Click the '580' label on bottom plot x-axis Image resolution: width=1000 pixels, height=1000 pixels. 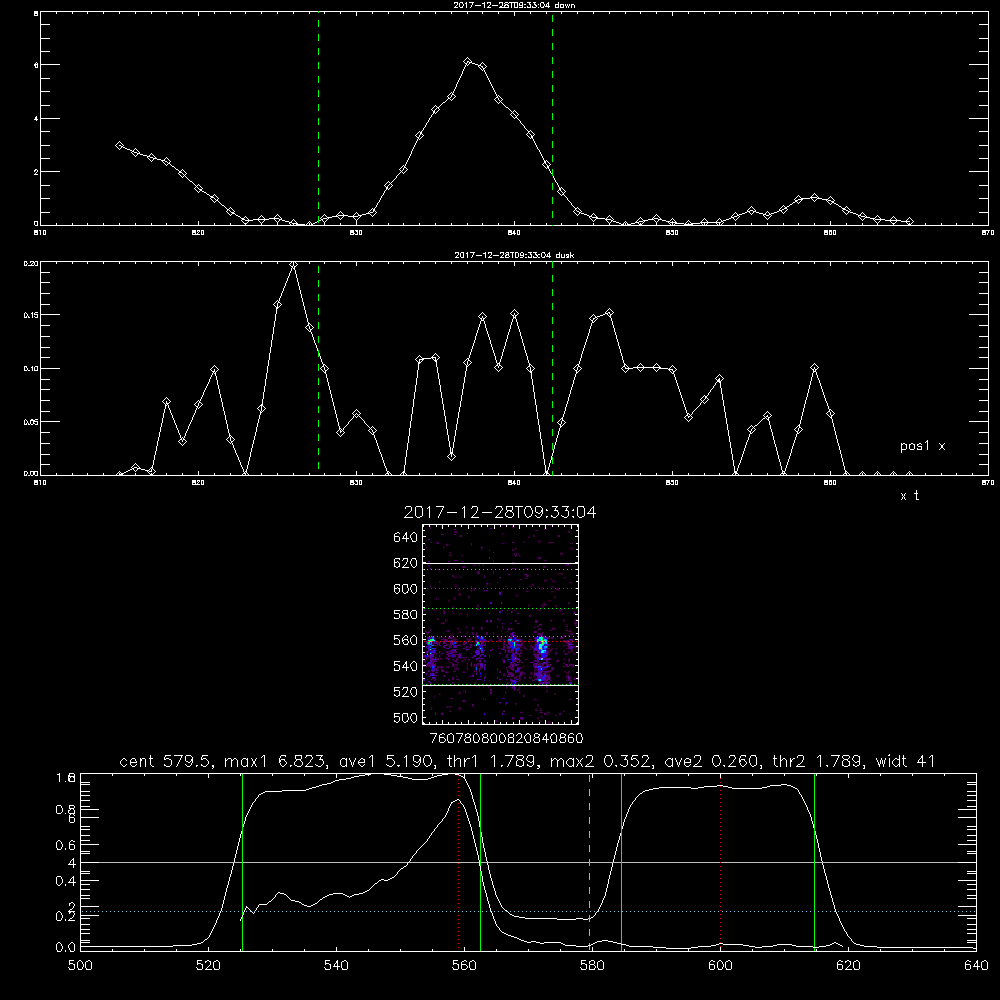[592, 966]
